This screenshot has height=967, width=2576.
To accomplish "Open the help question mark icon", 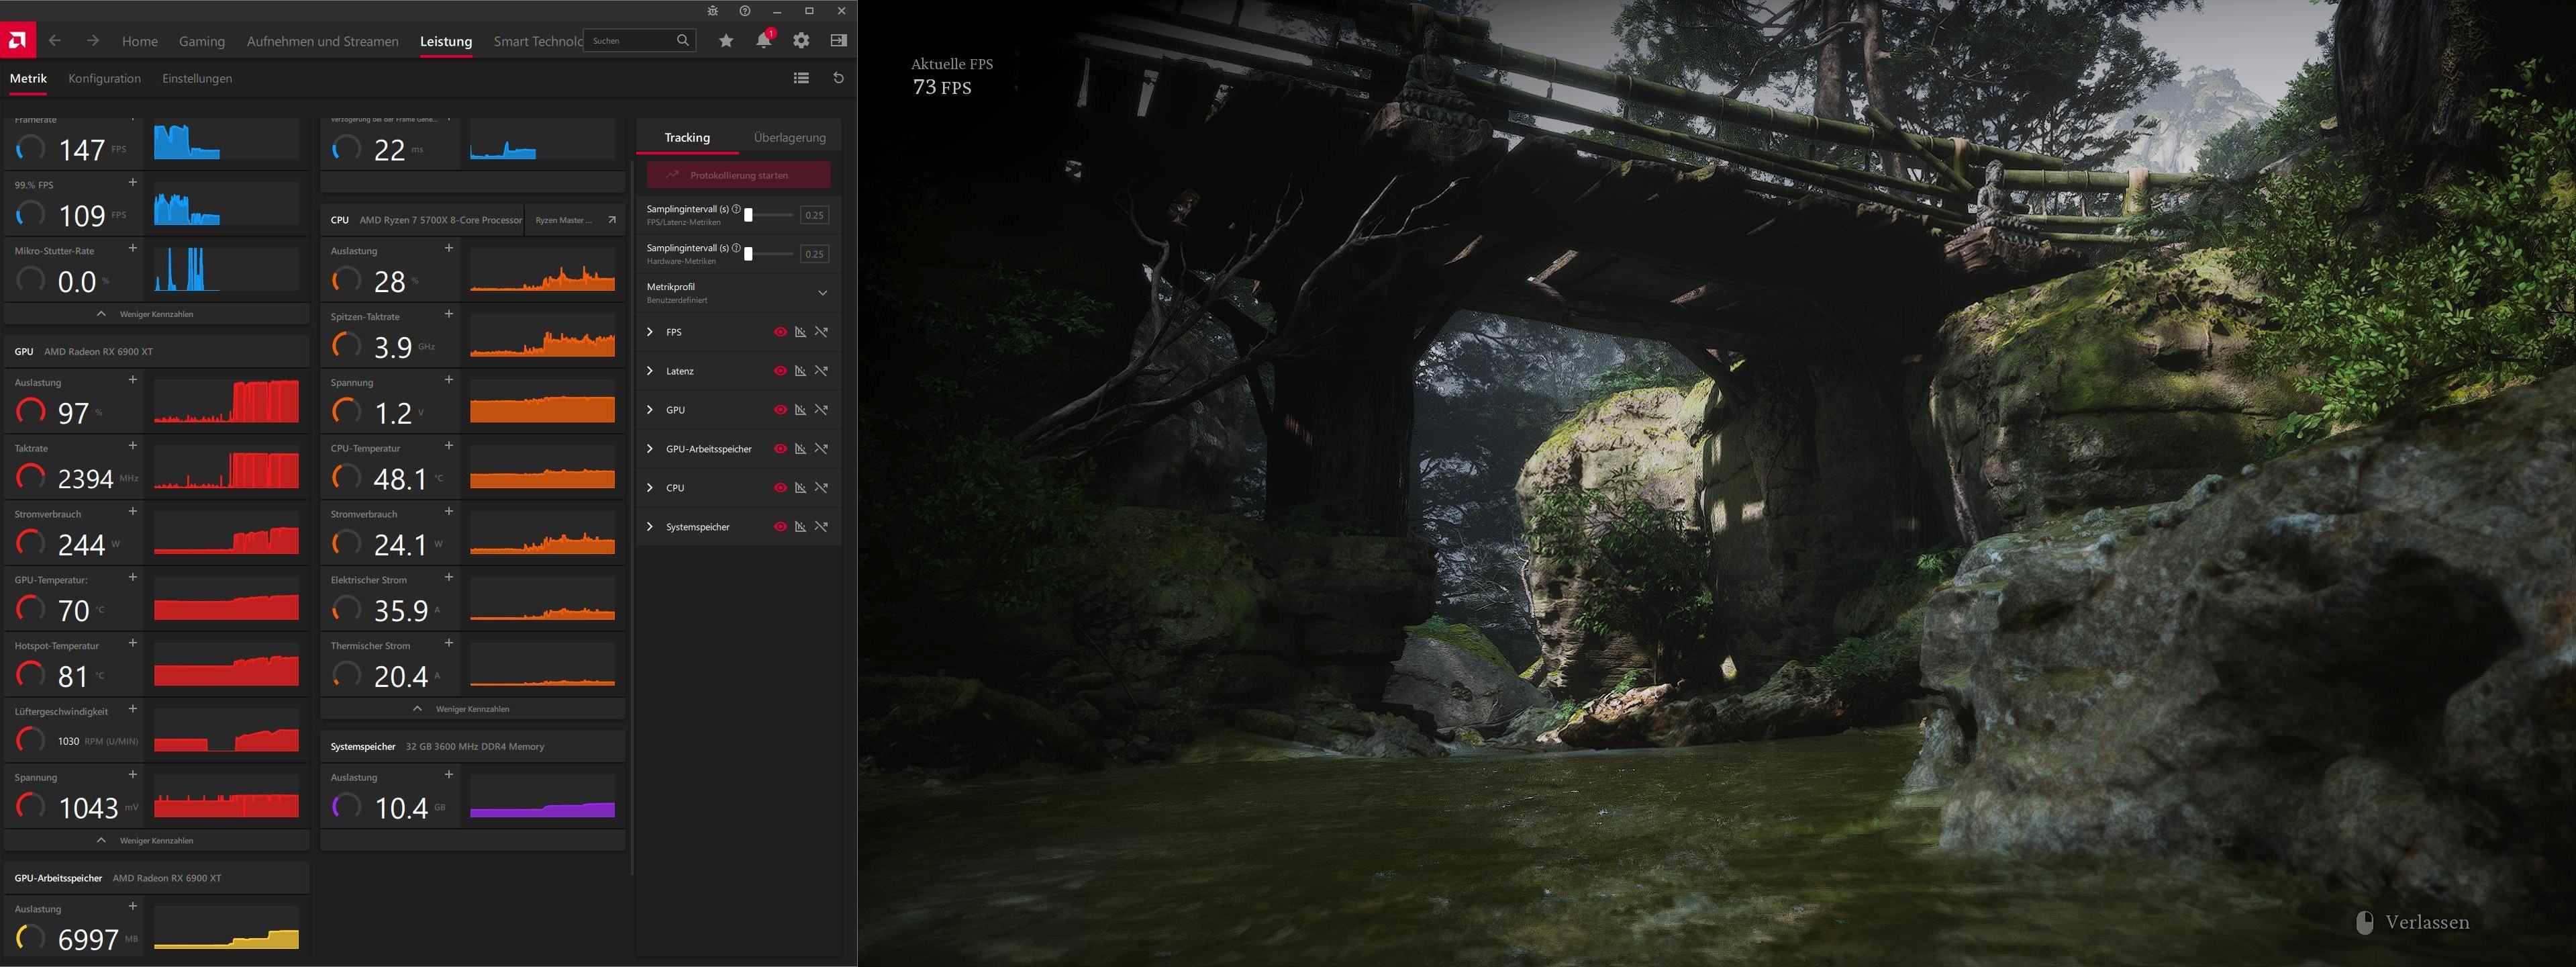I will 744,11.
